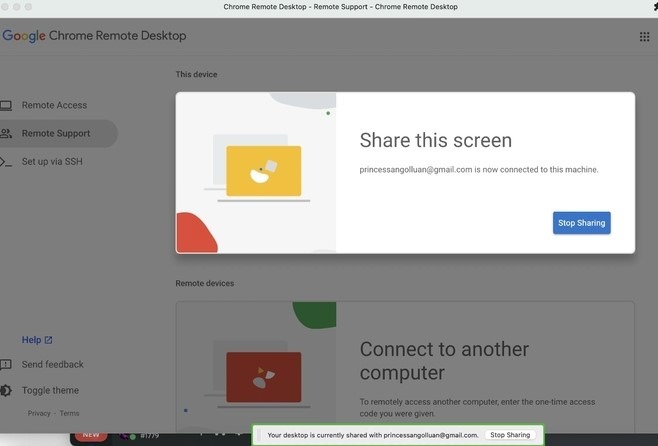Screen dimensions: 658x446
Task: Click the Google Chrome Remote Desktop logo
Action: pyautogui.click(x=94, y=36)
